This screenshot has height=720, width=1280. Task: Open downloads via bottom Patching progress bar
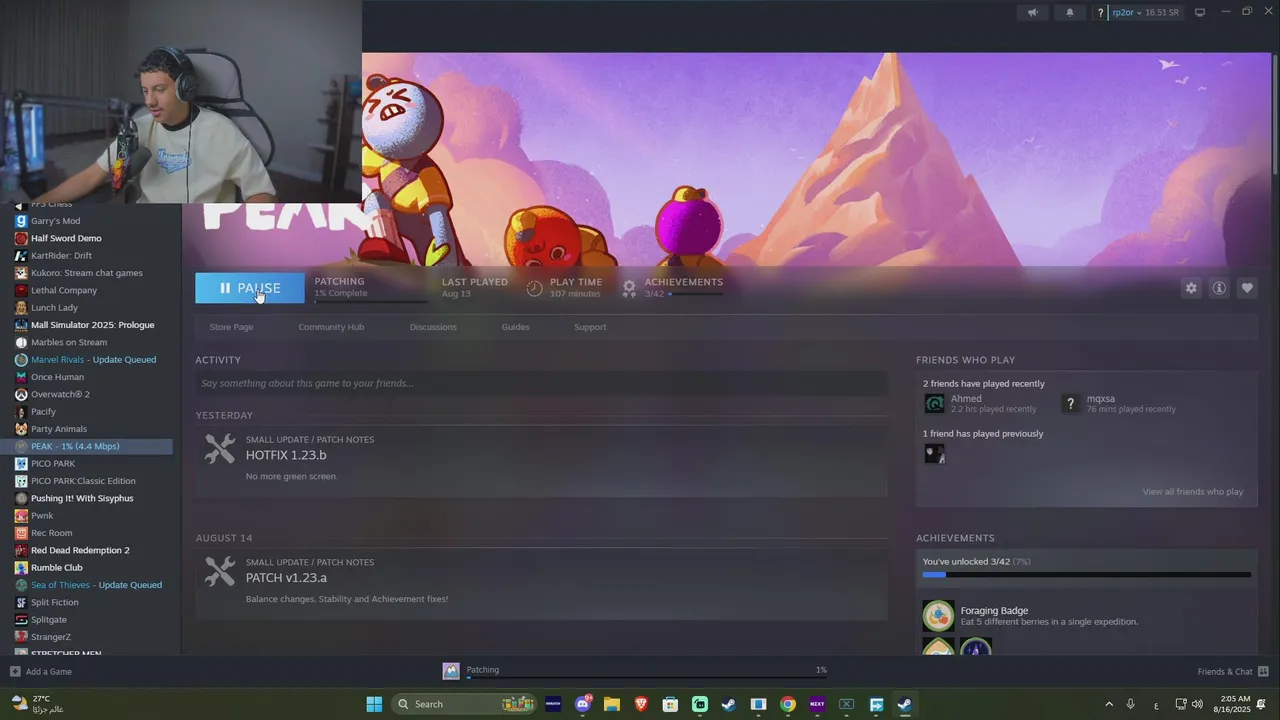click(x=646, y=677)
